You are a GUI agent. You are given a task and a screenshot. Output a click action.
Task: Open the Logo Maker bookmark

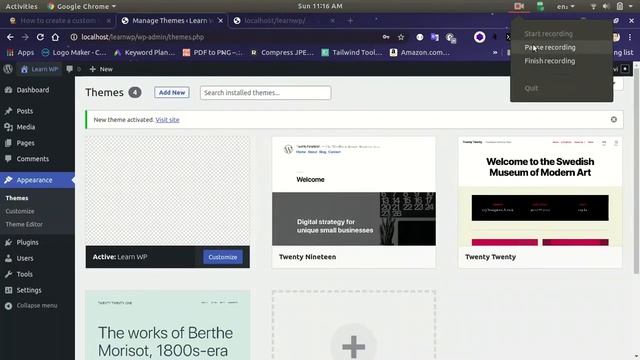tap(74, 52)
